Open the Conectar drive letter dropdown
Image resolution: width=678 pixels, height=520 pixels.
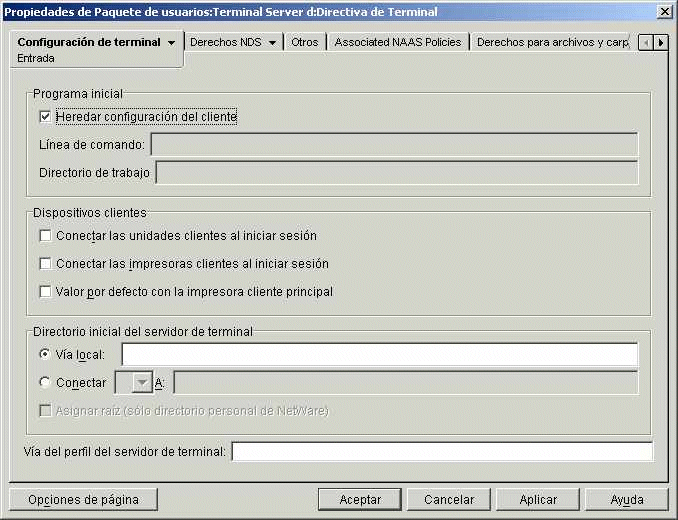point(142,383)
